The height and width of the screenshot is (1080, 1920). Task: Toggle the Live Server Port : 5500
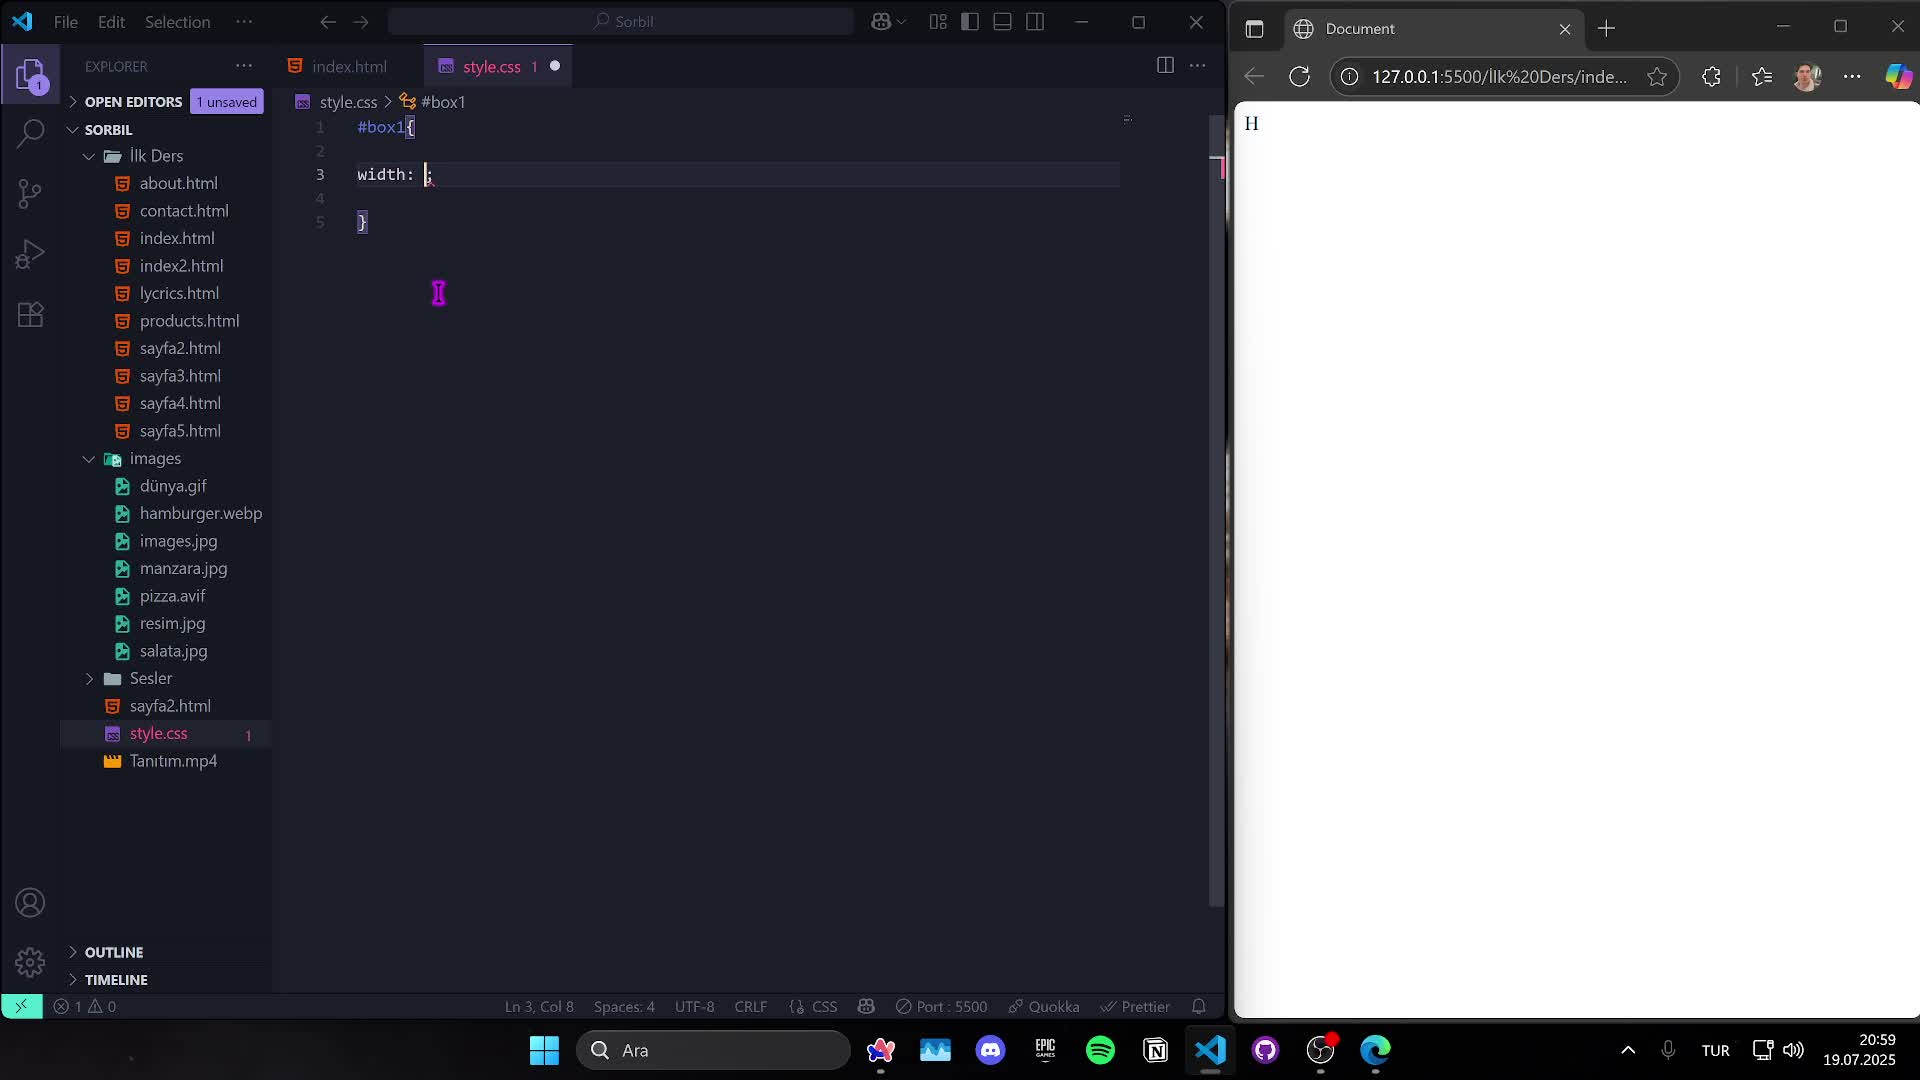tap(941, 1006)
